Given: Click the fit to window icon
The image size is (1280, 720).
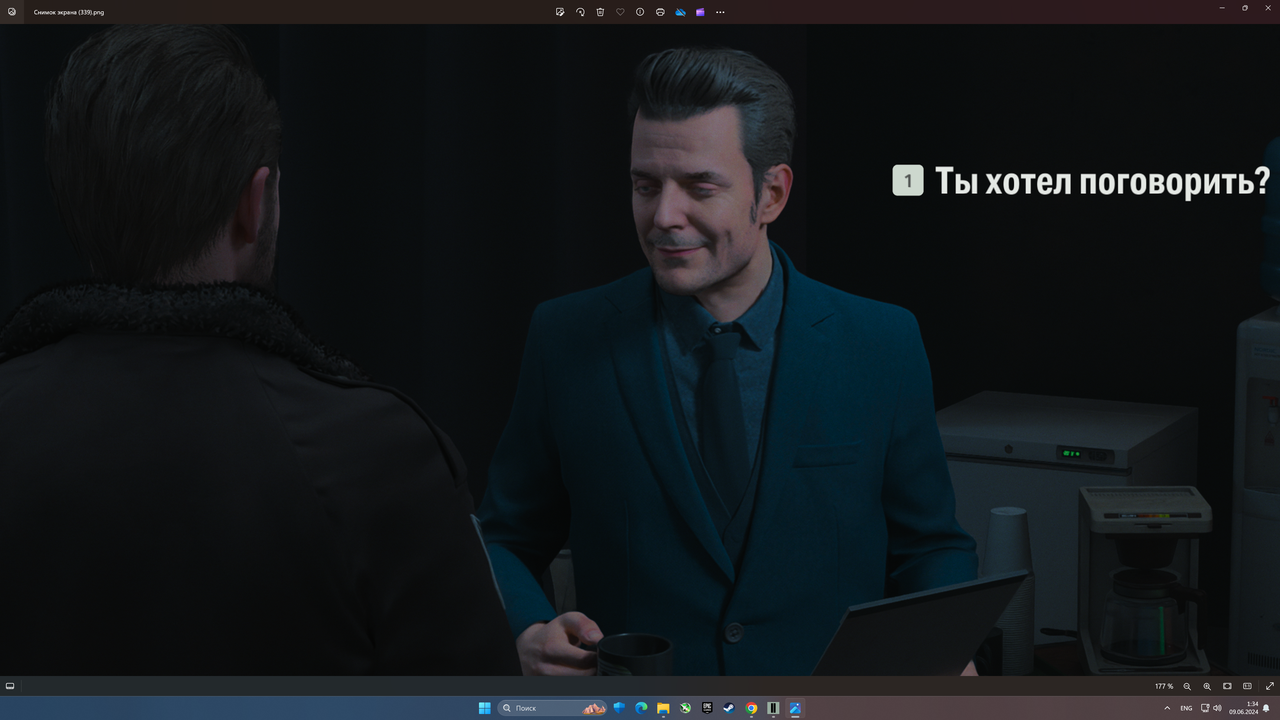Looking at the screenshot, I should [x=1227, y=687].
